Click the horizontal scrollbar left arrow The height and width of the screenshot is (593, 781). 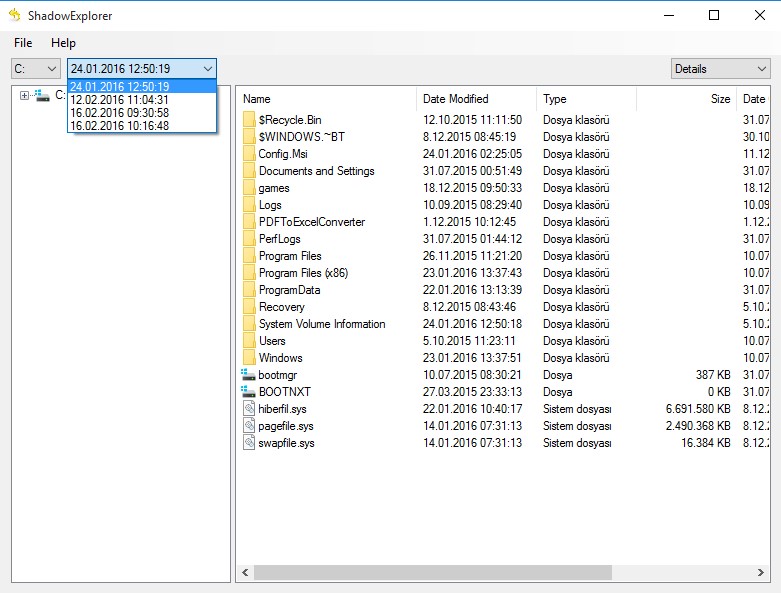click(x=245, y=573)
